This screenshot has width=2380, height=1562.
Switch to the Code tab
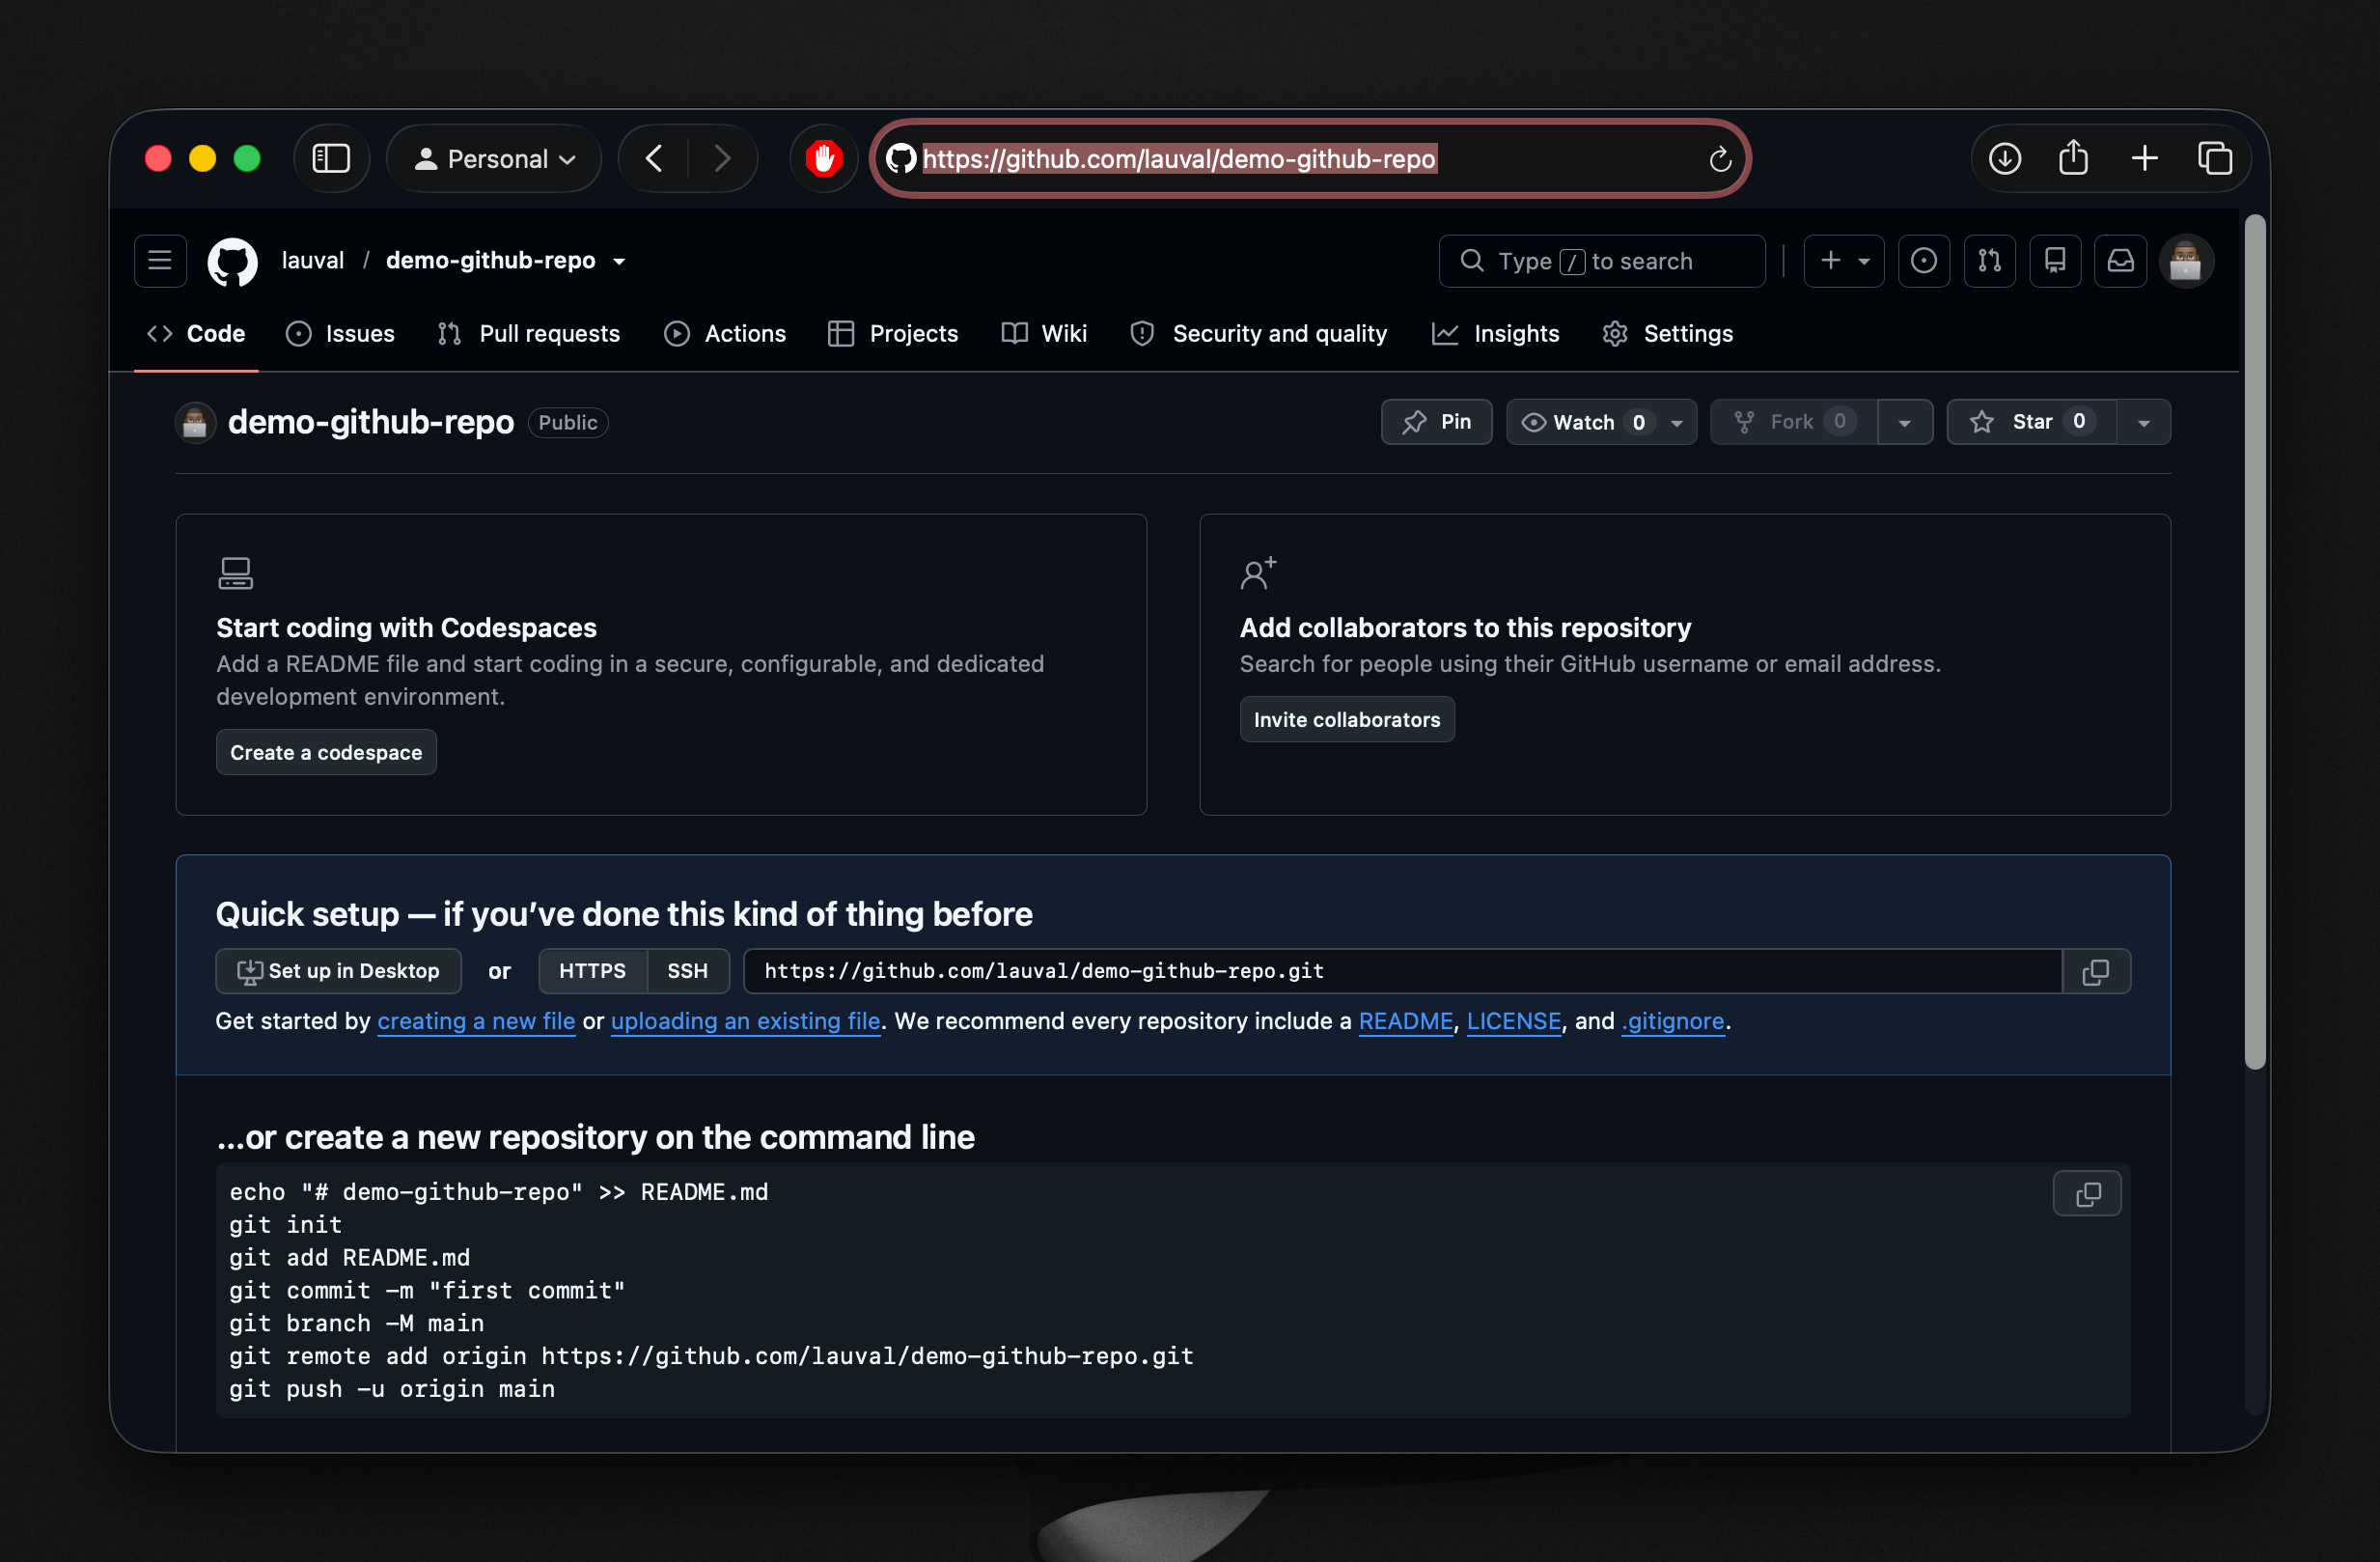(196, 334)
